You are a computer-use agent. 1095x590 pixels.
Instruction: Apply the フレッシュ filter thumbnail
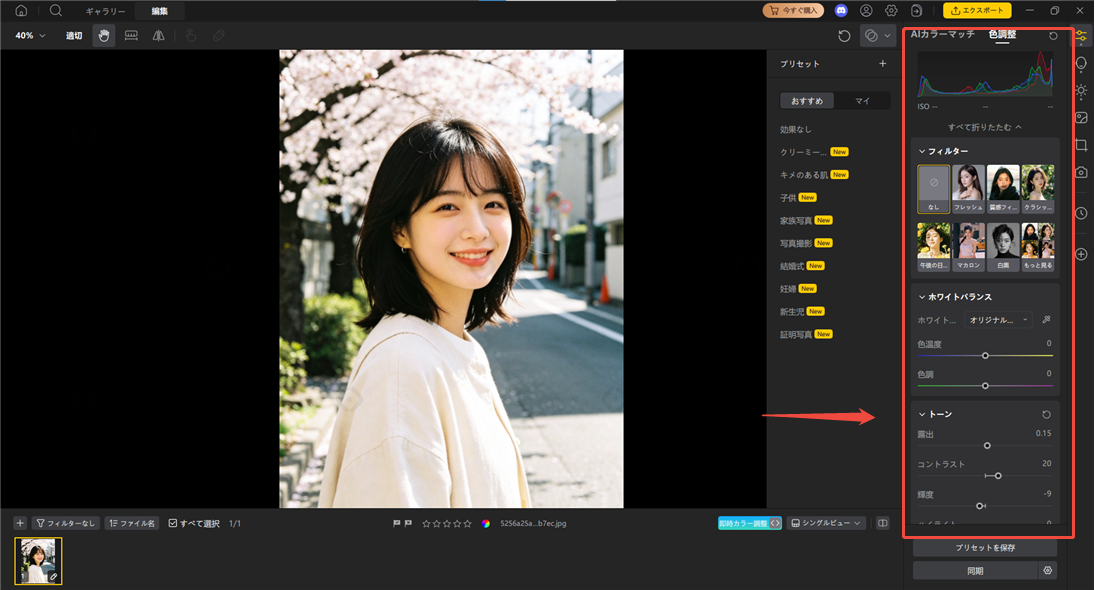968,189
